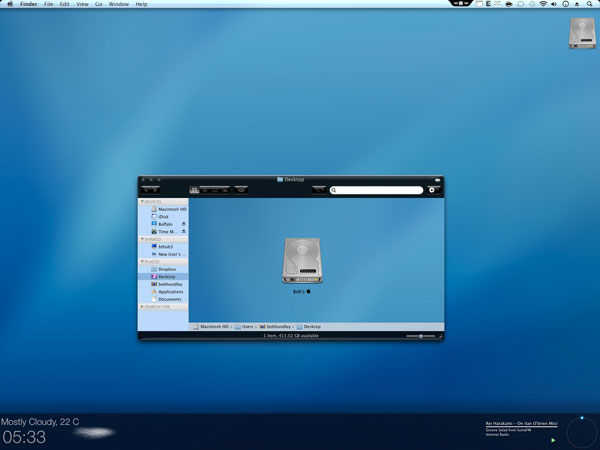Adjust the icon size slider
This screenshot has width=600, height=450.
coord(421,336)
